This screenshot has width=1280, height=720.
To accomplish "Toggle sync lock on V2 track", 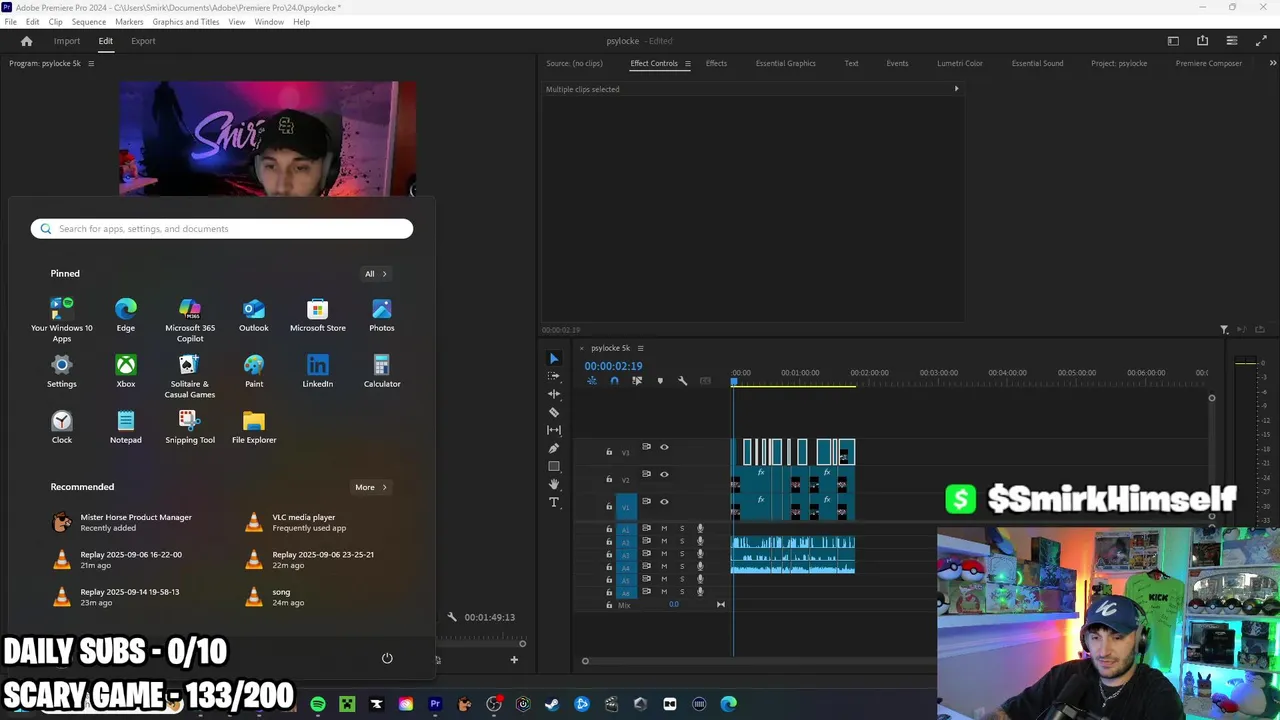I will [x=646, y=474].
